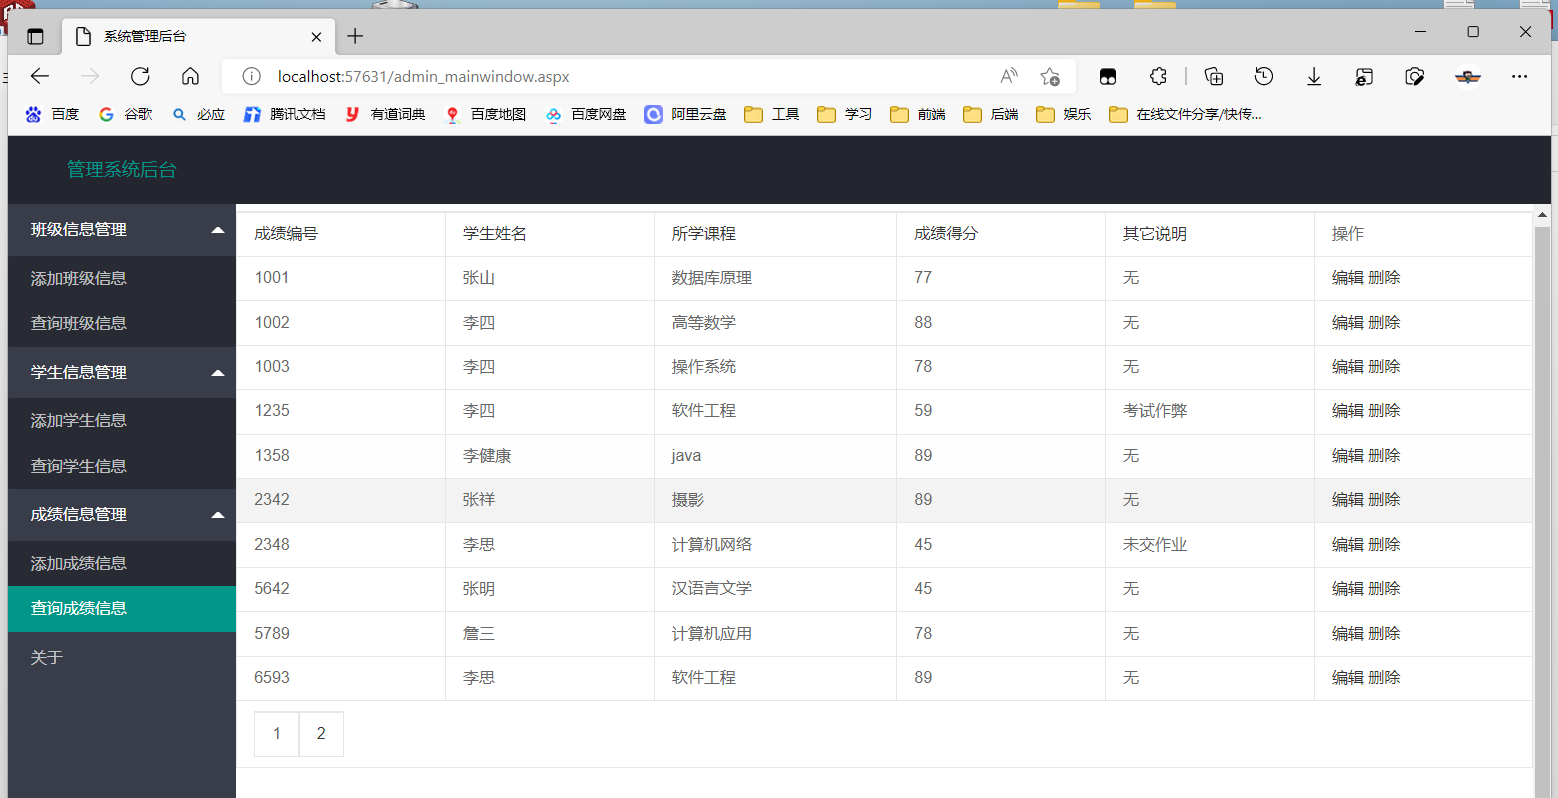
Task: Click 删除 for record 1001
Action: 1384,278
